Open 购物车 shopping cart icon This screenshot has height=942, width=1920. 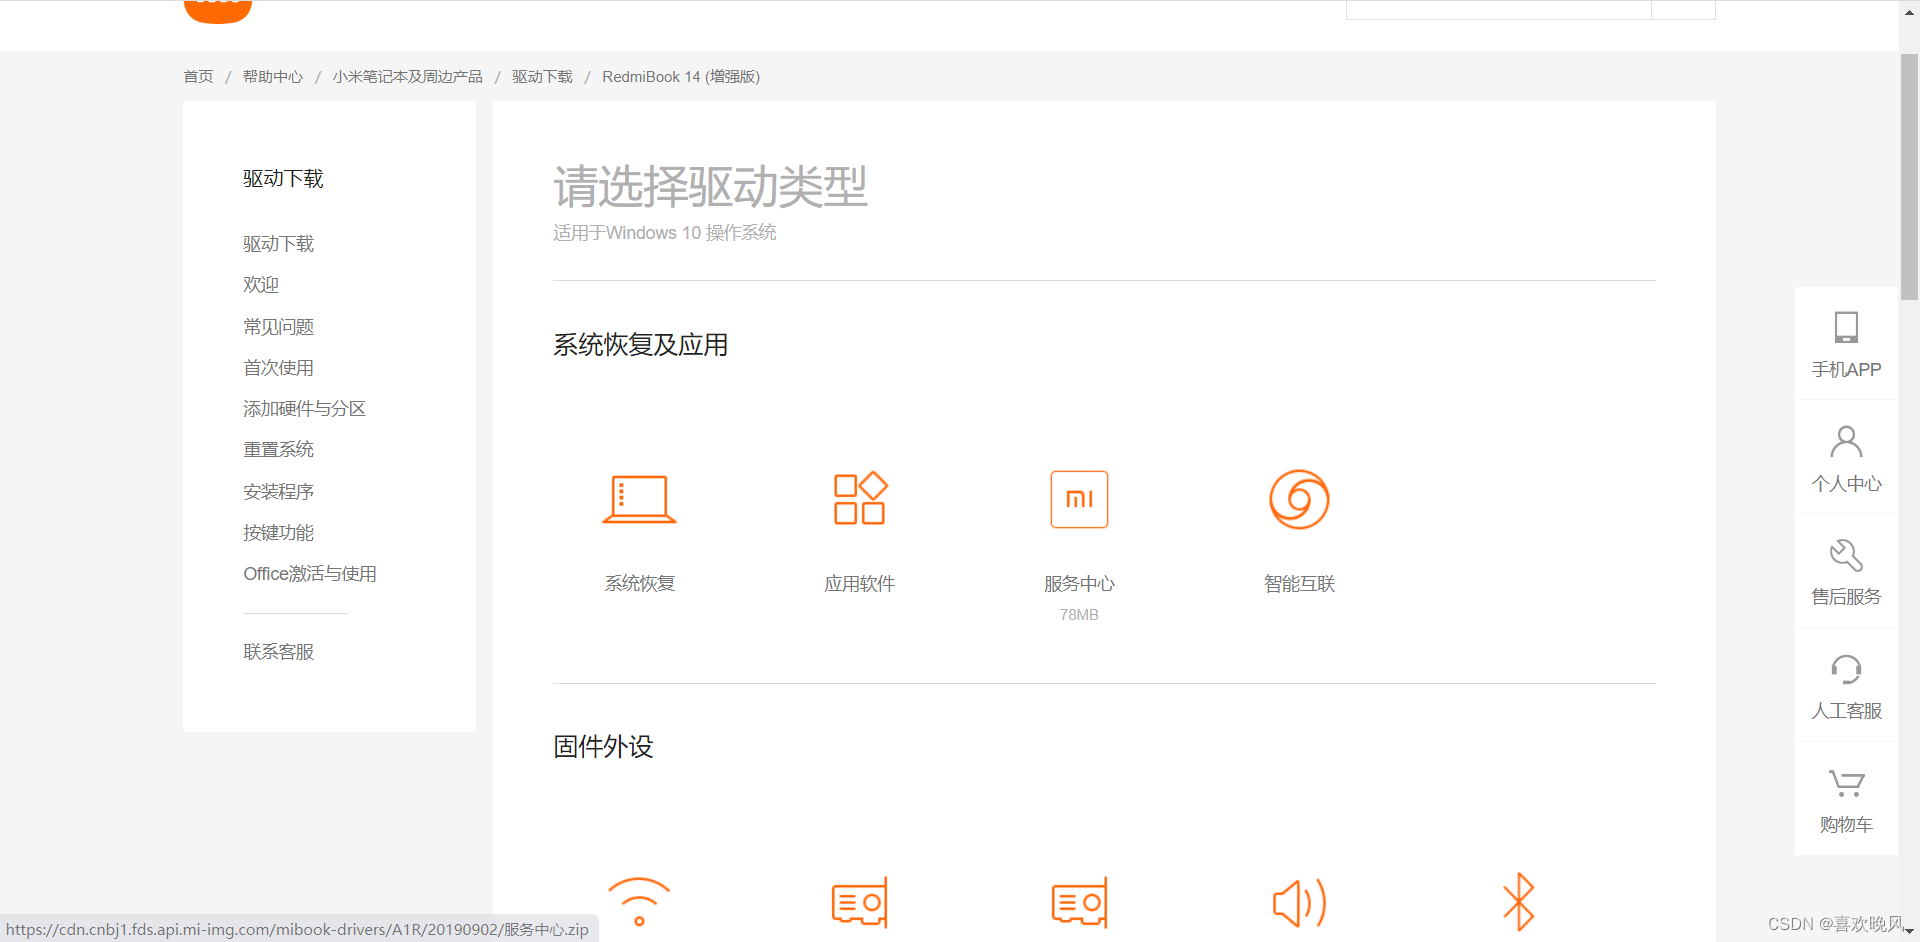pyautogui.click(x=1846, y=782)
